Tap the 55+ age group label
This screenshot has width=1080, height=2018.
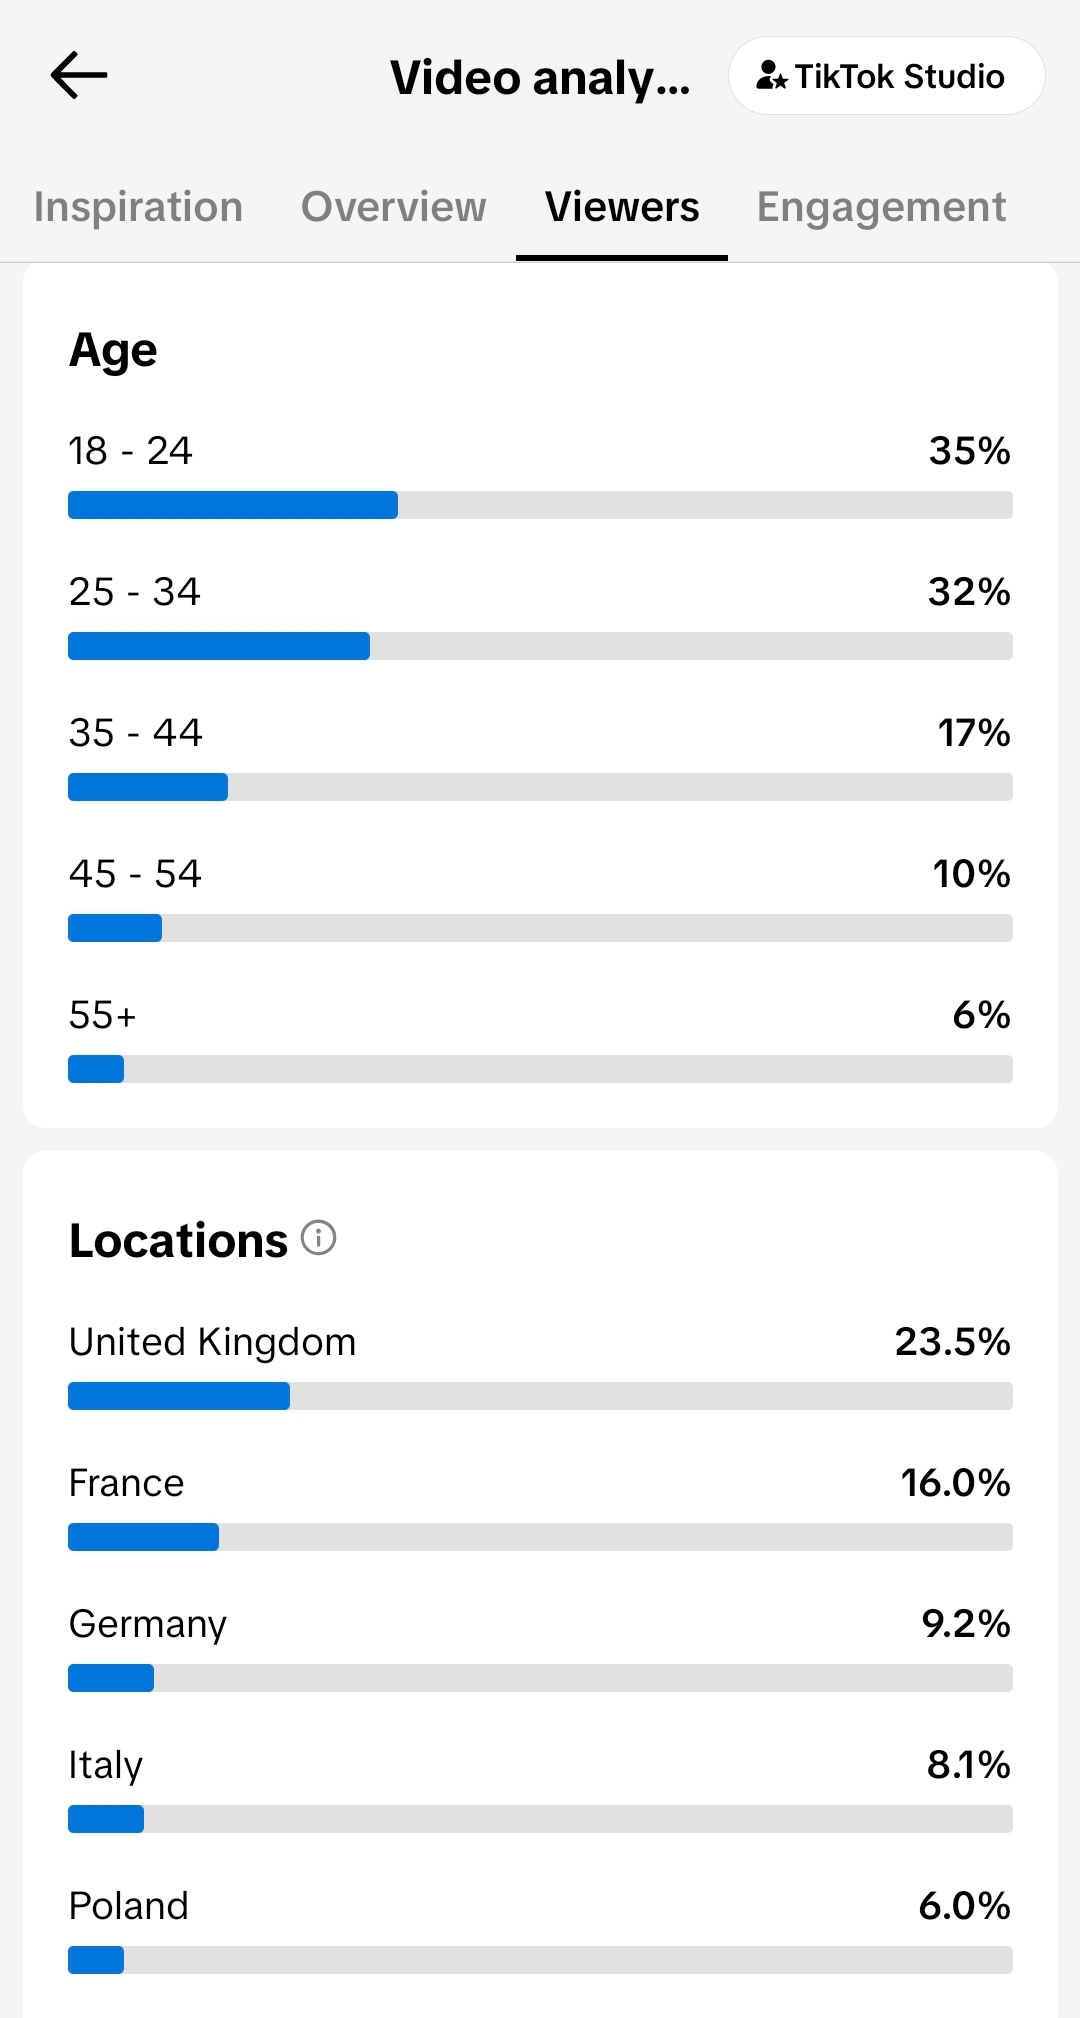(x=102, y=1015)
